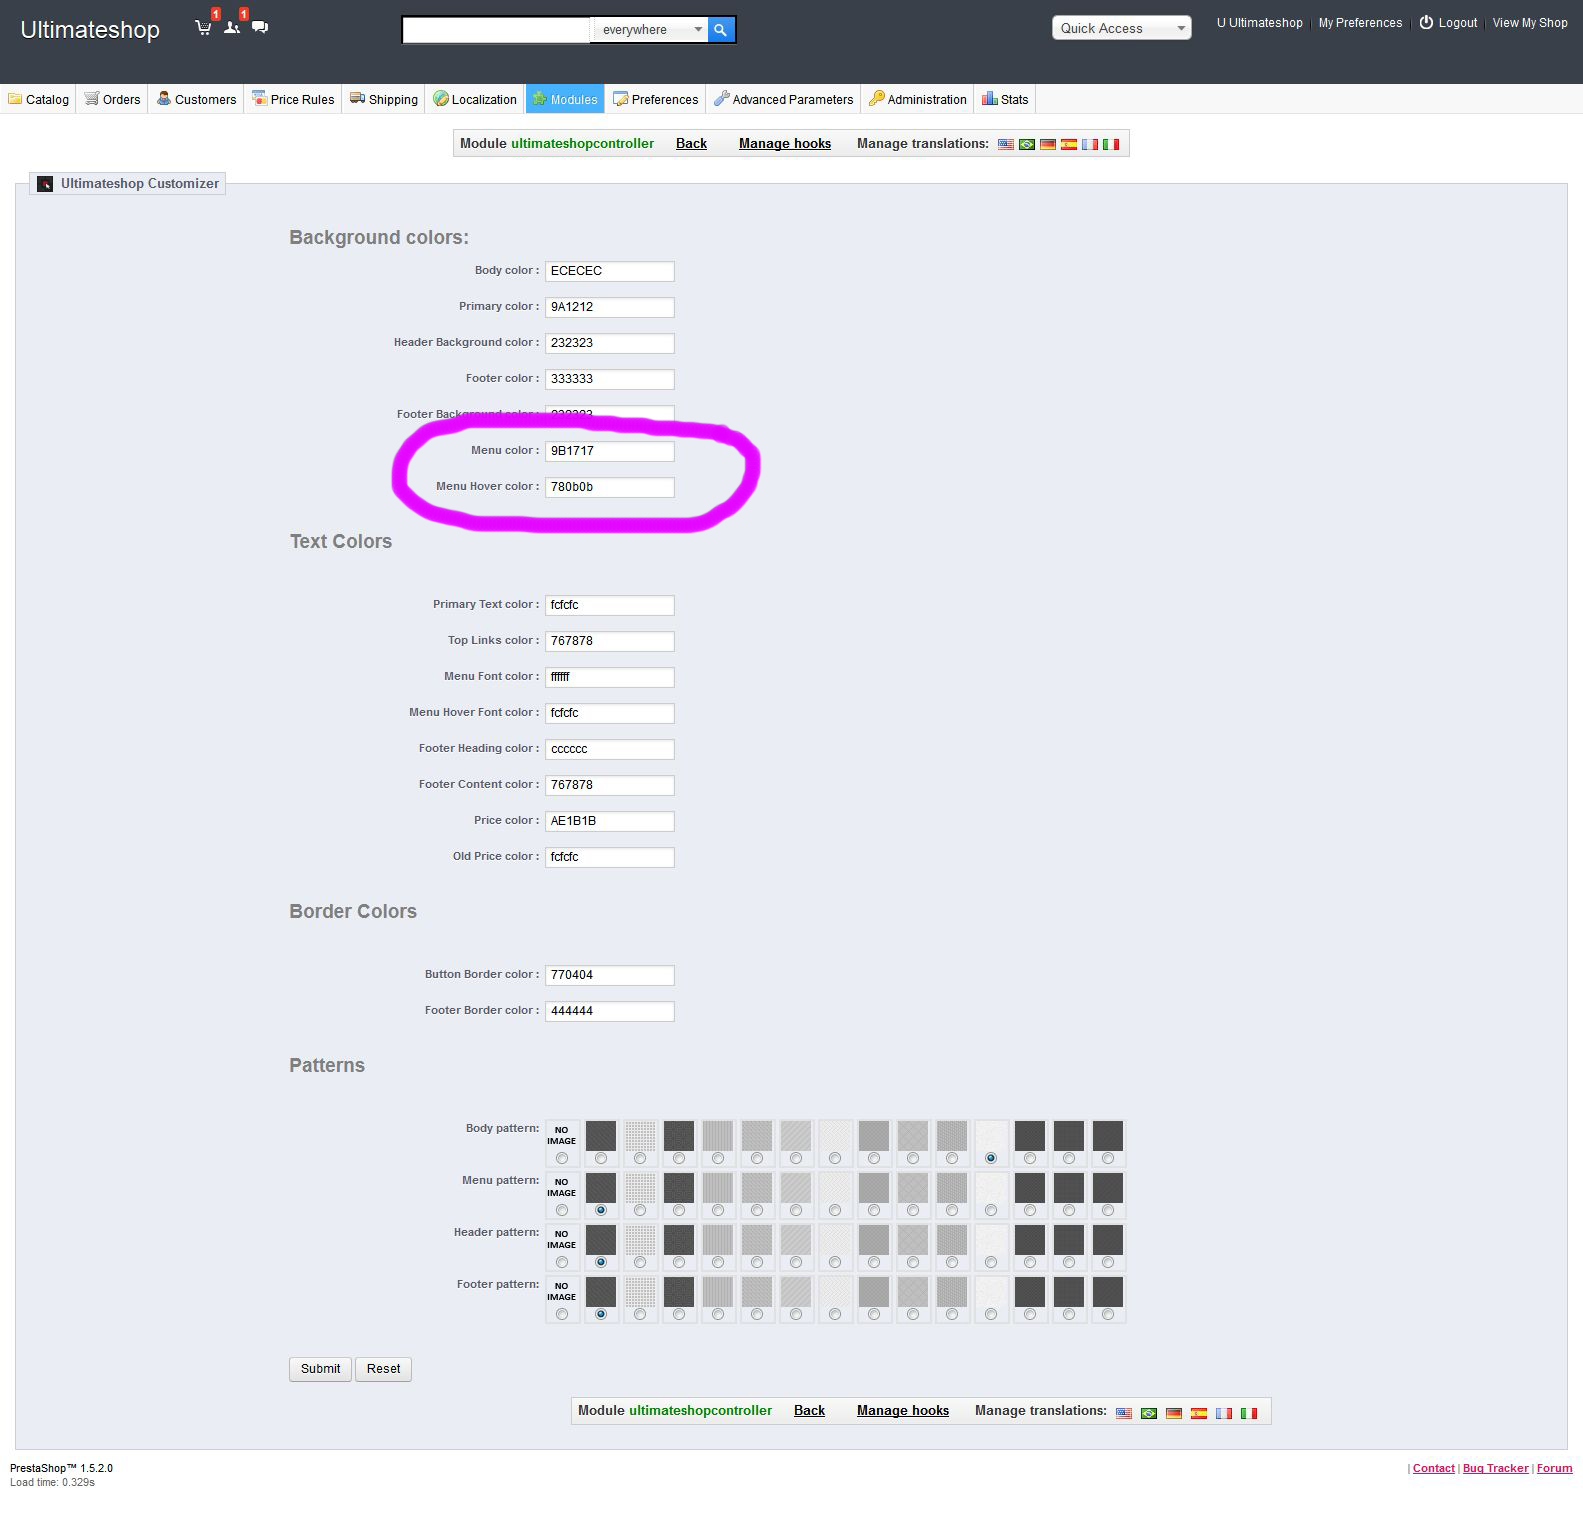1583x1525 pixels.
Task: Click the Logout link
Action: point(1449,23)
